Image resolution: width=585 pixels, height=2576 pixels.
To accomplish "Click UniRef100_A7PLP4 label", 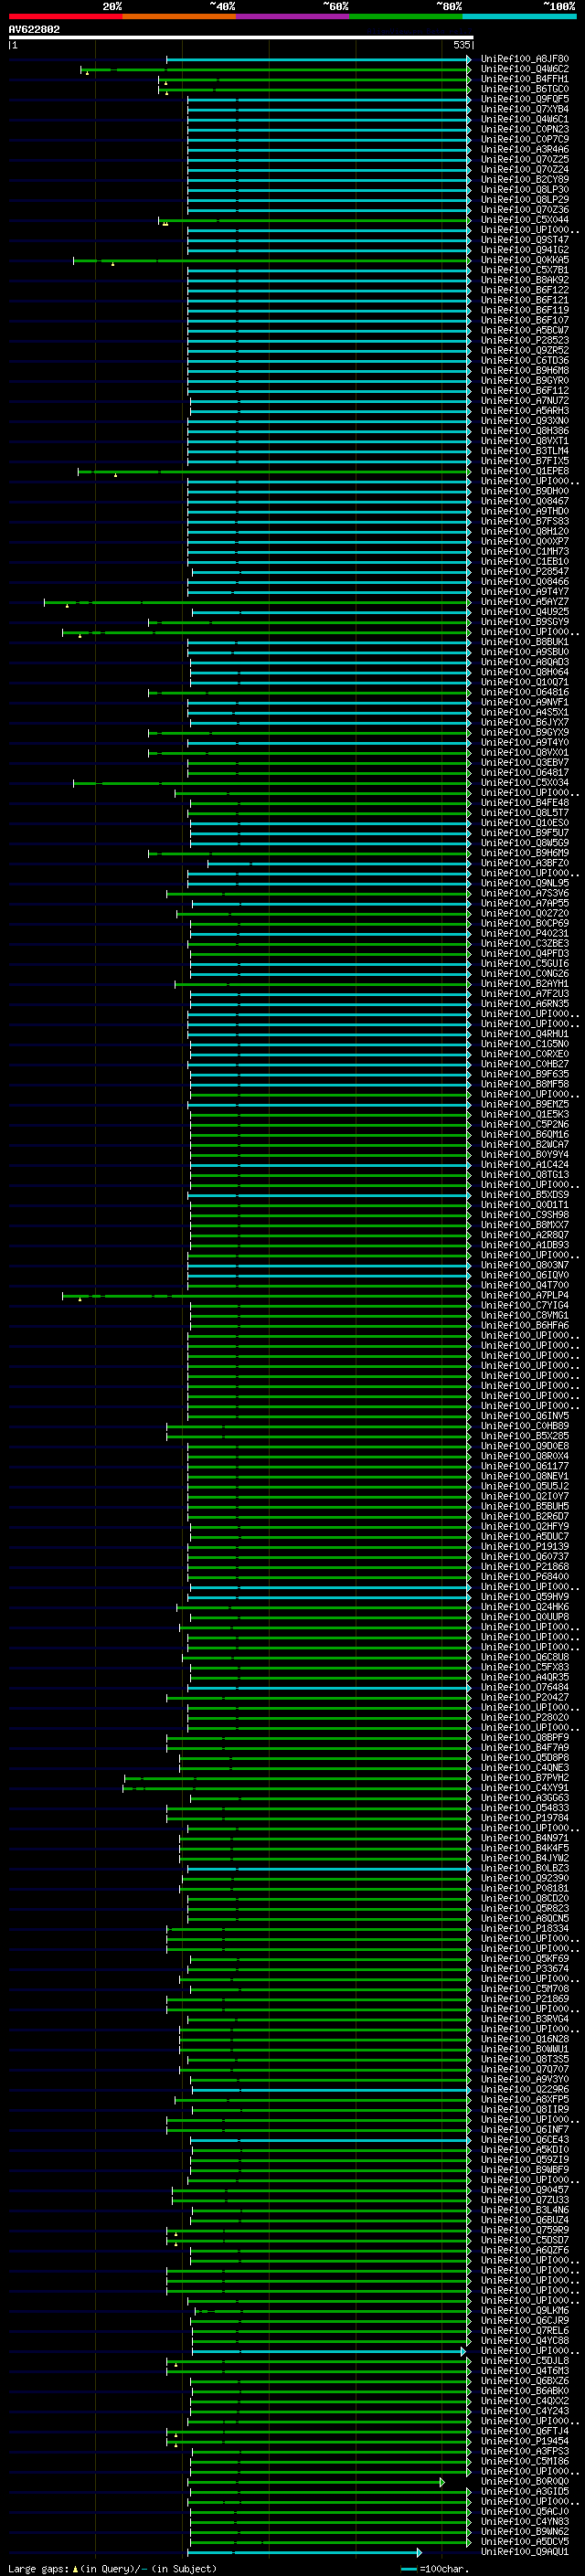I will tap(525, 1295).
